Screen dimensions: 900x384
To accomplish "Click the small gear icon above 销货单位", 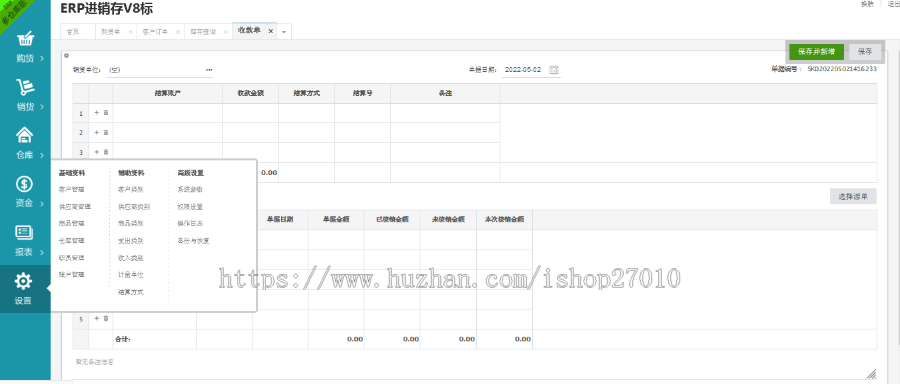I will (67, 56).
